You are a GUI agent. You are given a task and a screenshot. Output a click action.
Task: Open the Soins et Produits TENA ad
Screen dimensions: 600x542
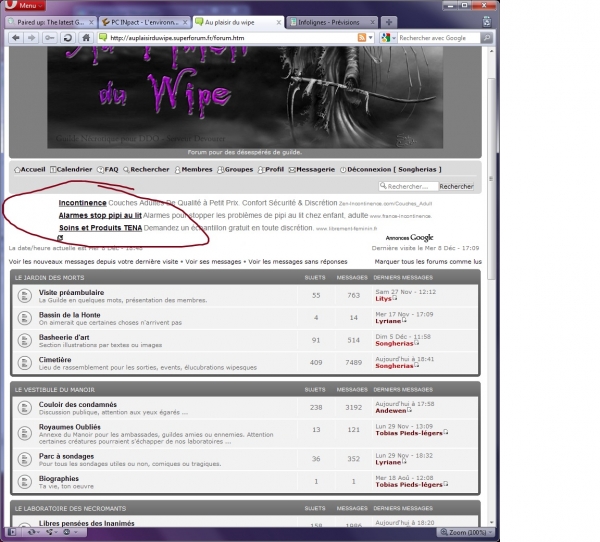100,228
